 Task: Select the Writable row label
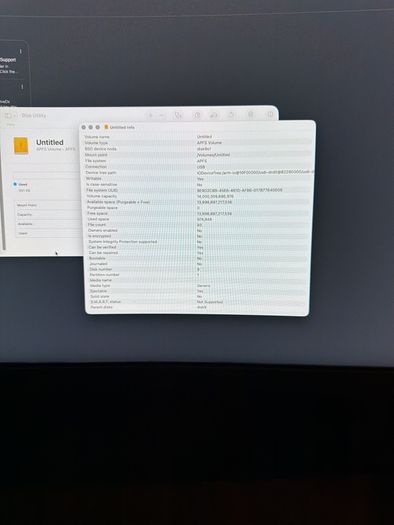pos(94,178)
